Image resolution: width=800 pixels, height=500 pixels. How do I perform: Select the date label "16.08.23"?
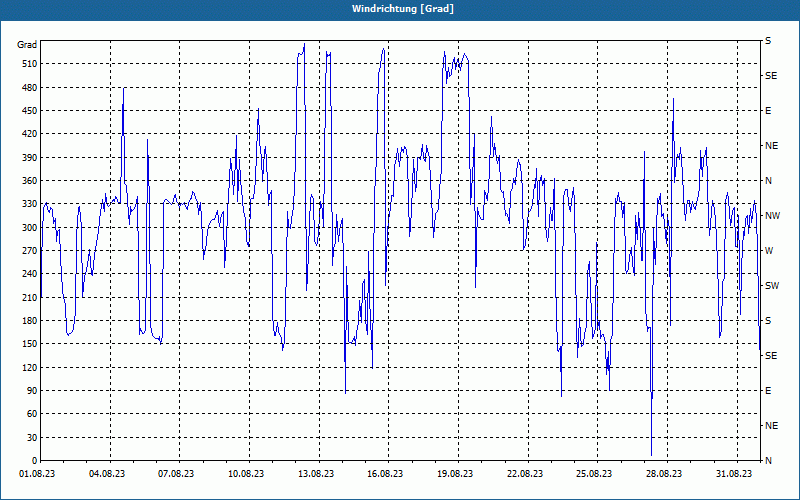click(386, 474)
